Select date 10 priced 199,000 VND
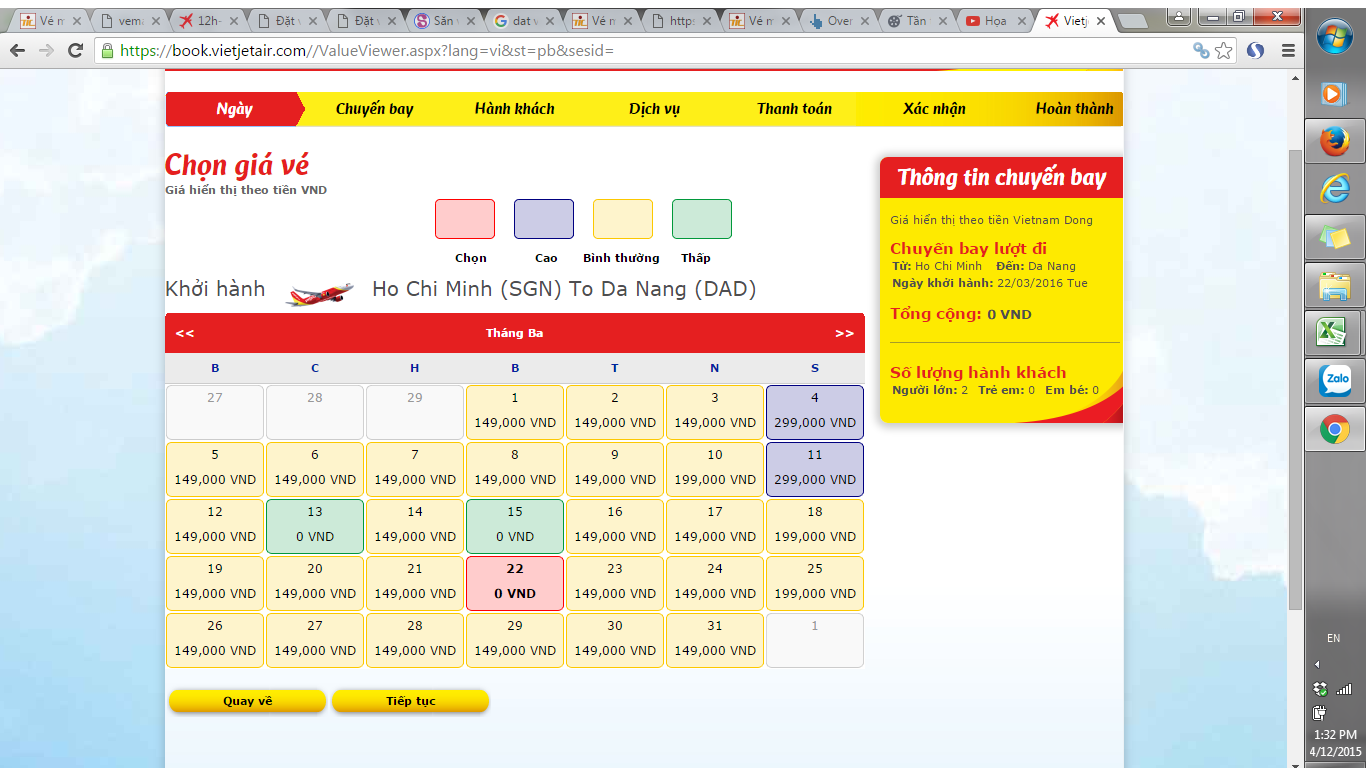1366x768 pixels. coord(715,469)
